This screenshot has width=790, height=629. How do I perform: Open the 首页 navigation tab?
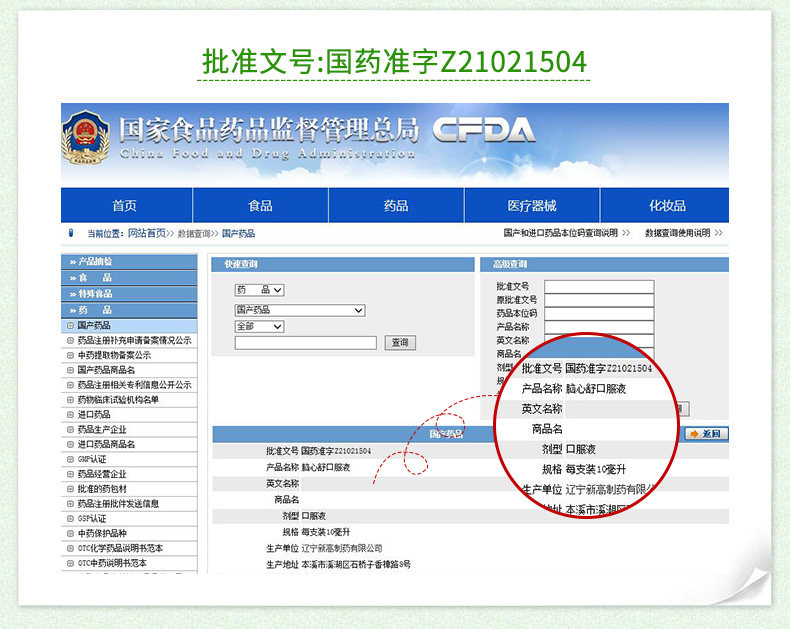pos(124,206)
